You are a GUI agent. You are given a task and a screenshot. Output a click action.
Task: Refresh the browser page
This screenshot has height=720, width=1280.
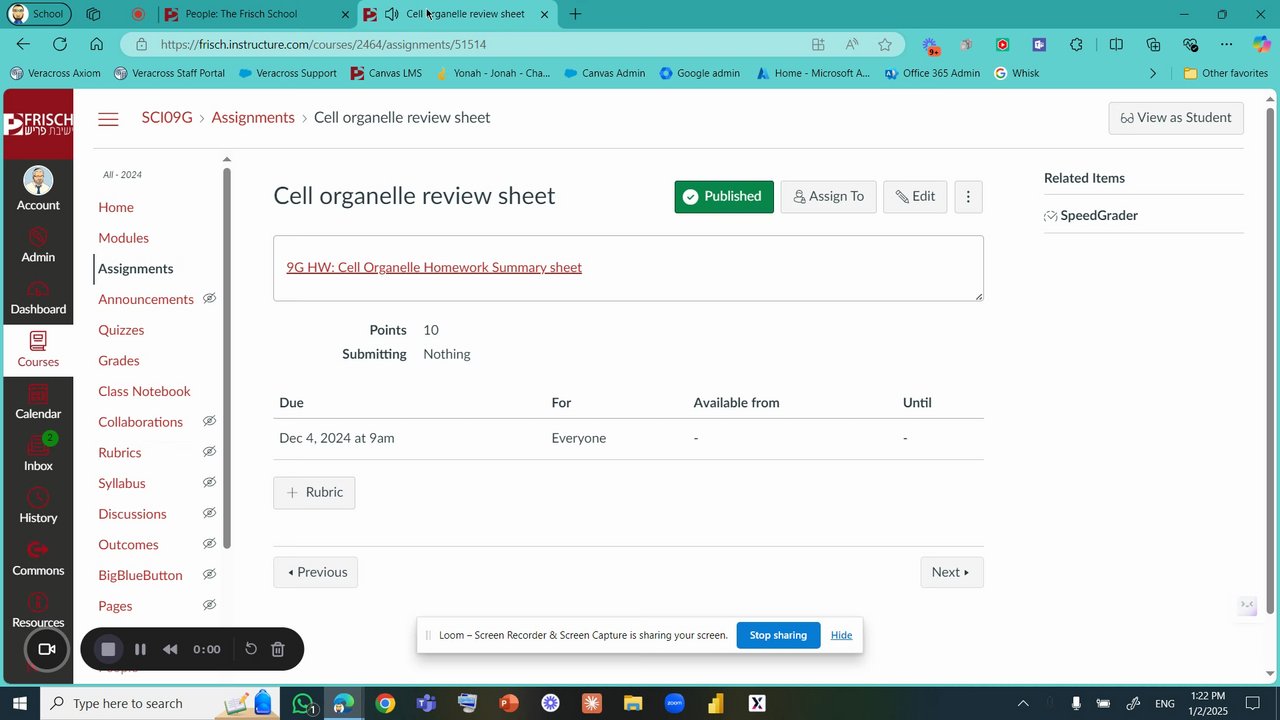[x=60, y=44]
